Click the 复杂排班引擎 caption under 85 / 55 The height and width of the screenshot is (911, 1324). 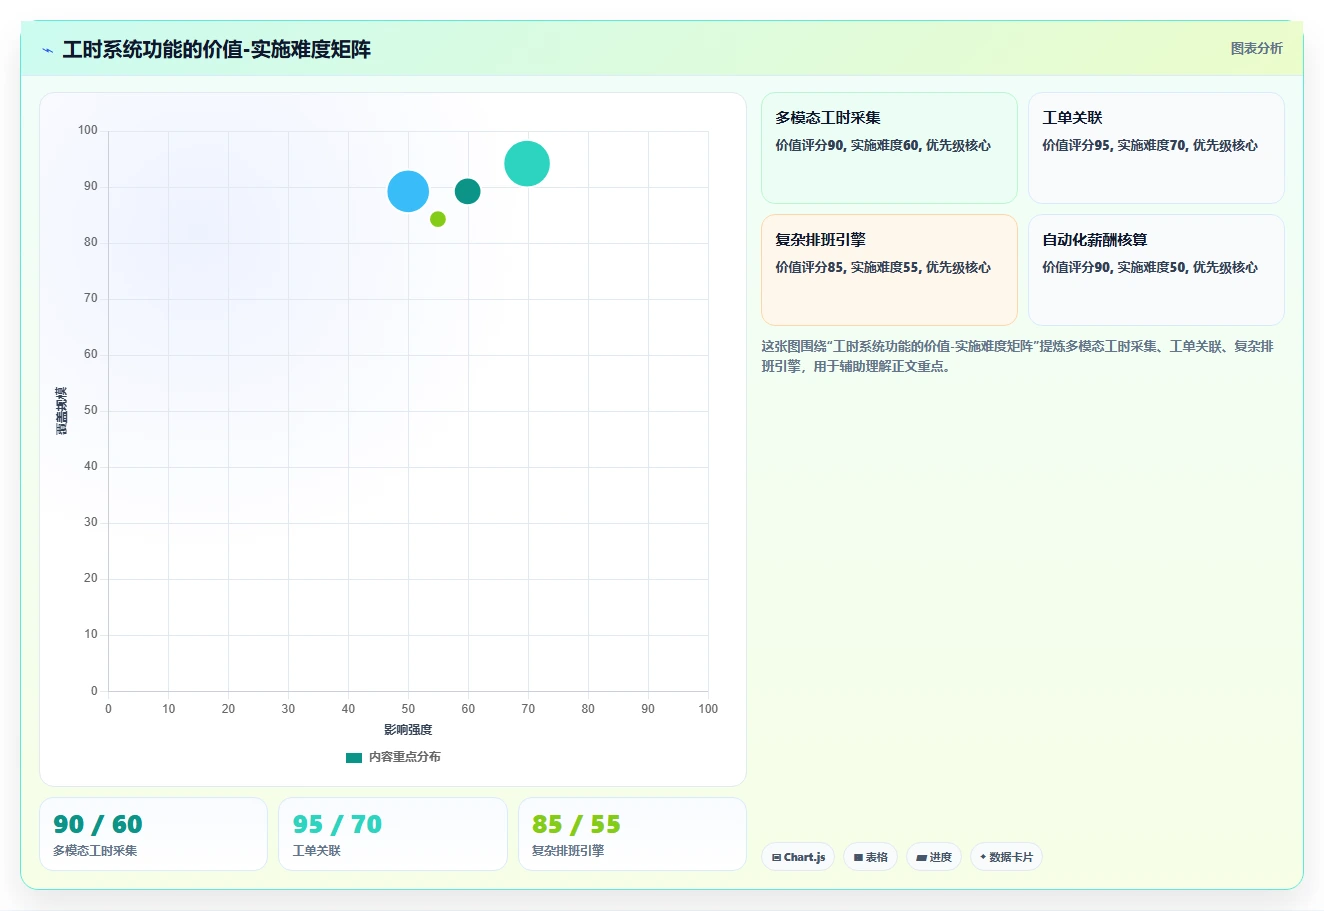(568, 851)
